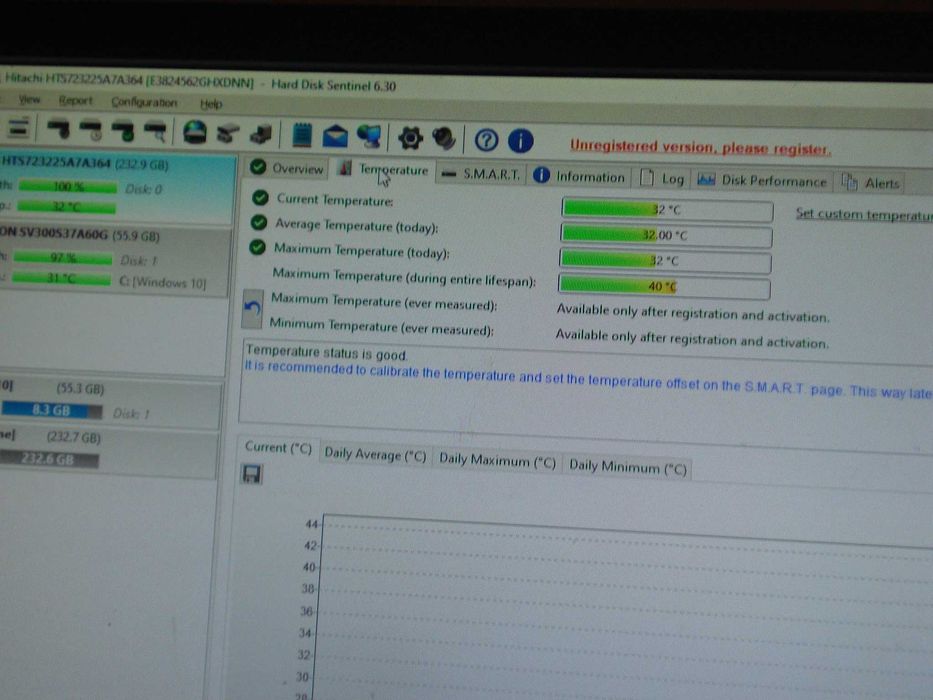The width and height of the screenshot is (933, 700).
Task: Click the lifespan maximum 40 °C bar
Action: tap(663, 287)
